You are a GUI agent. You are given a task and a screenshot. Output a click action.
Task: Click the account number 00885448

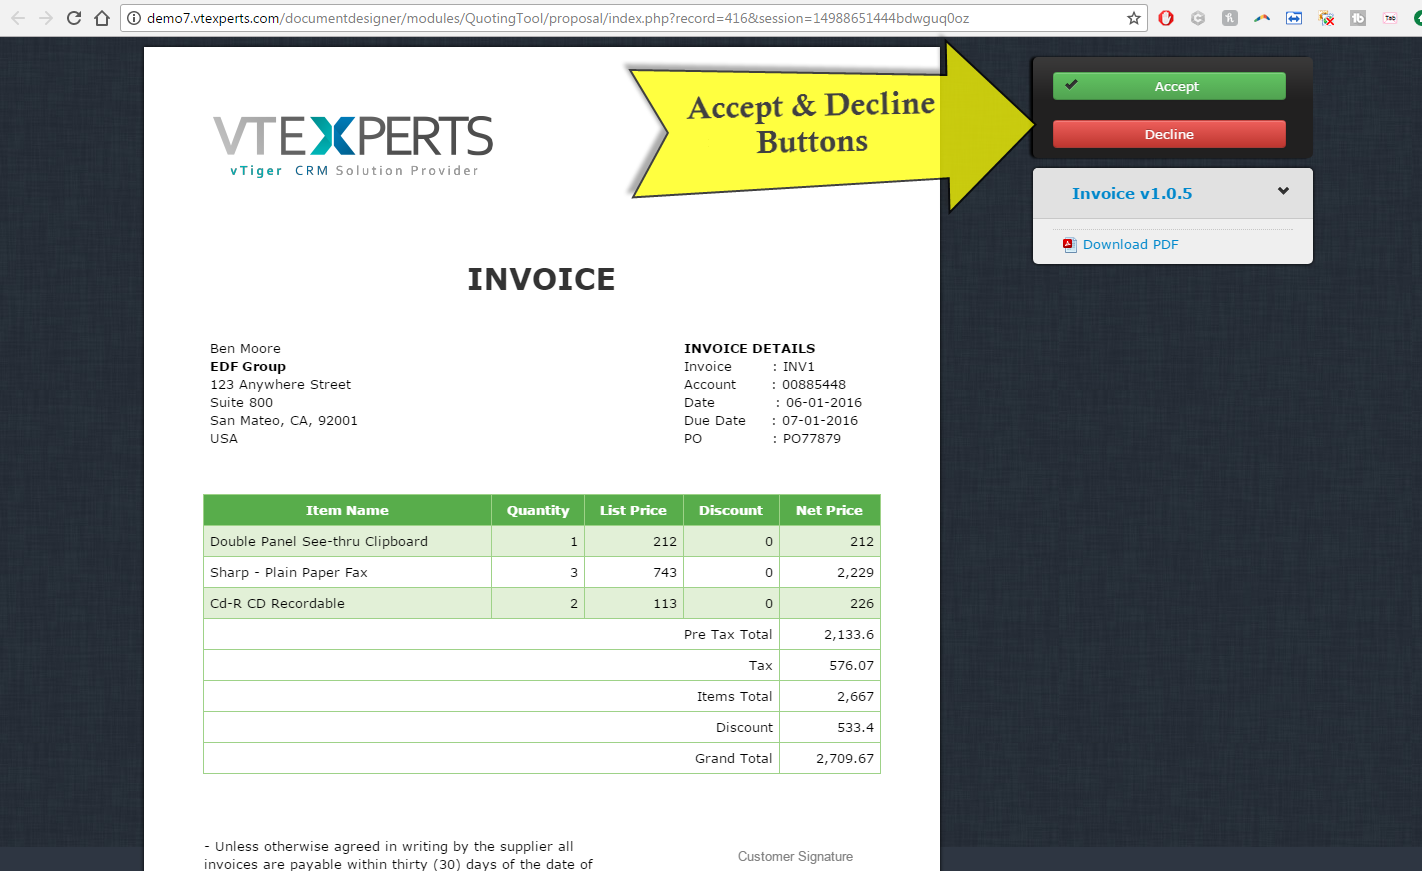click(x=814, y=384)
